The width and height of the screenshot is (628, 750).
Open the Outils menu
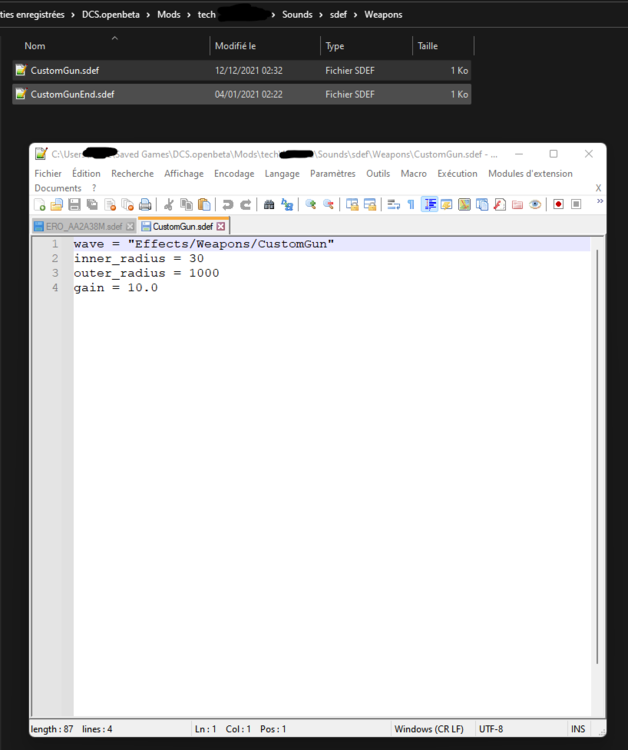(378, 174)
